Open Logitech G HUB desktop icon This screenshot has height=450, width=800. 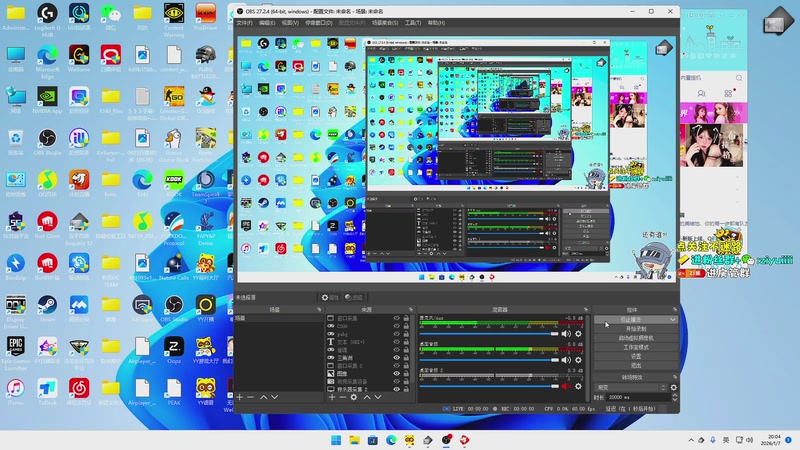click(47, 19)
